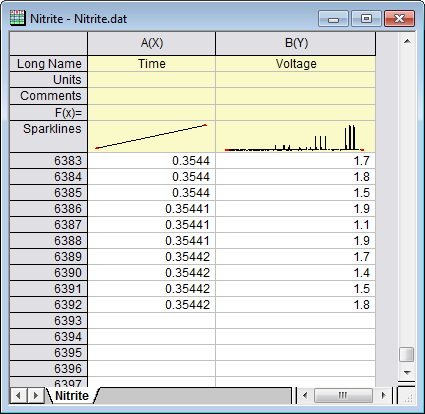Viewport: 425px width, 414px height.
Task: Switch to the Nitrite sheet tab
Action: 72,396
